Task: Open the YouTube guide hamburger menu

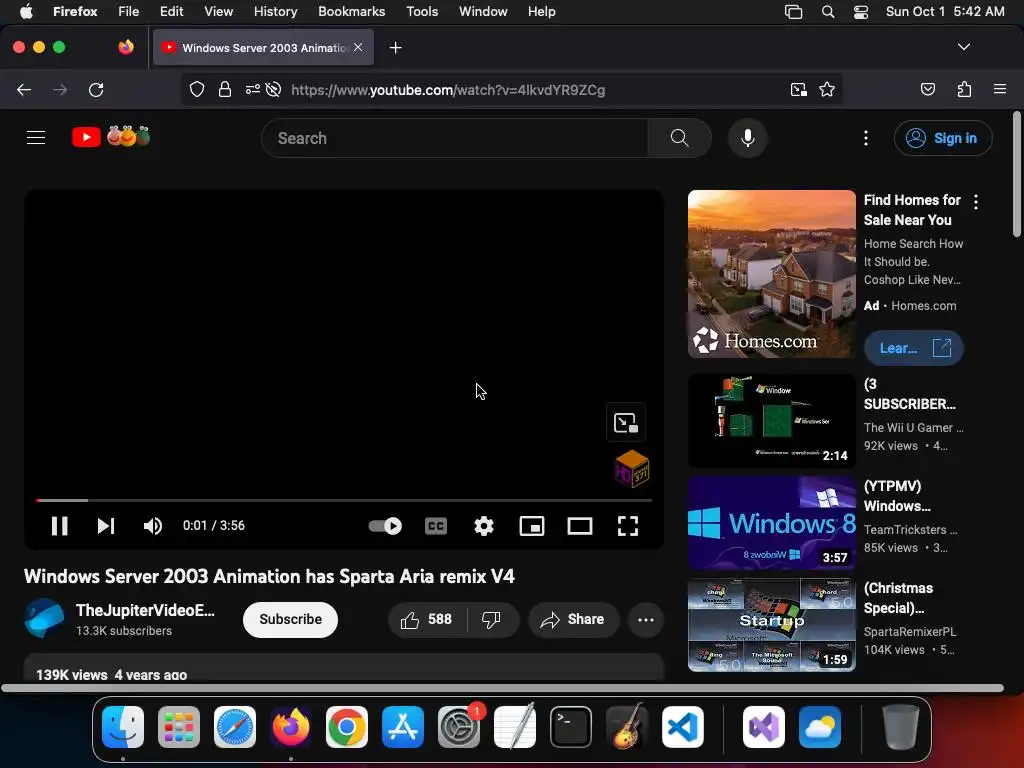Action: (x=36, y=138)
